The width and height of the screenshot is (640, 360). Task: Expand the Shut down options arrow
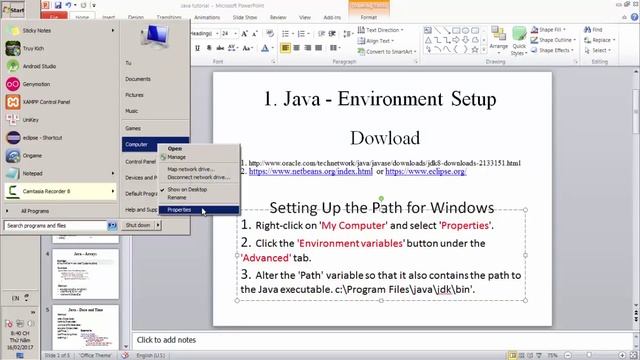(158, 225)
